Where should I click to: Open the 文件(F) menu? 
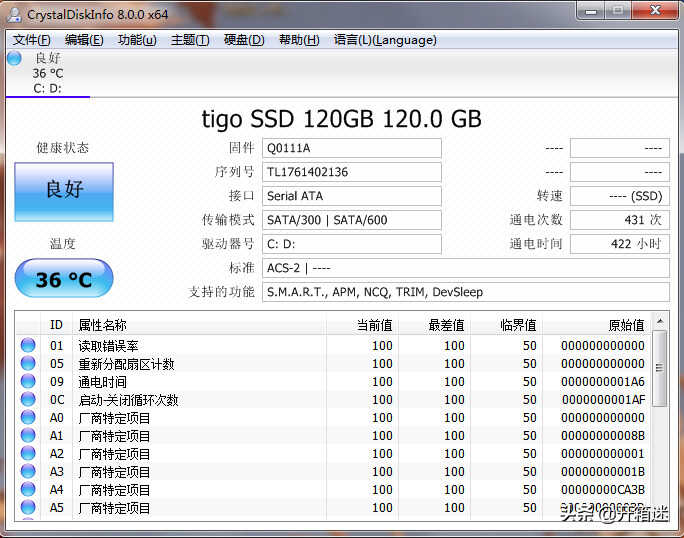pos(31,40)
